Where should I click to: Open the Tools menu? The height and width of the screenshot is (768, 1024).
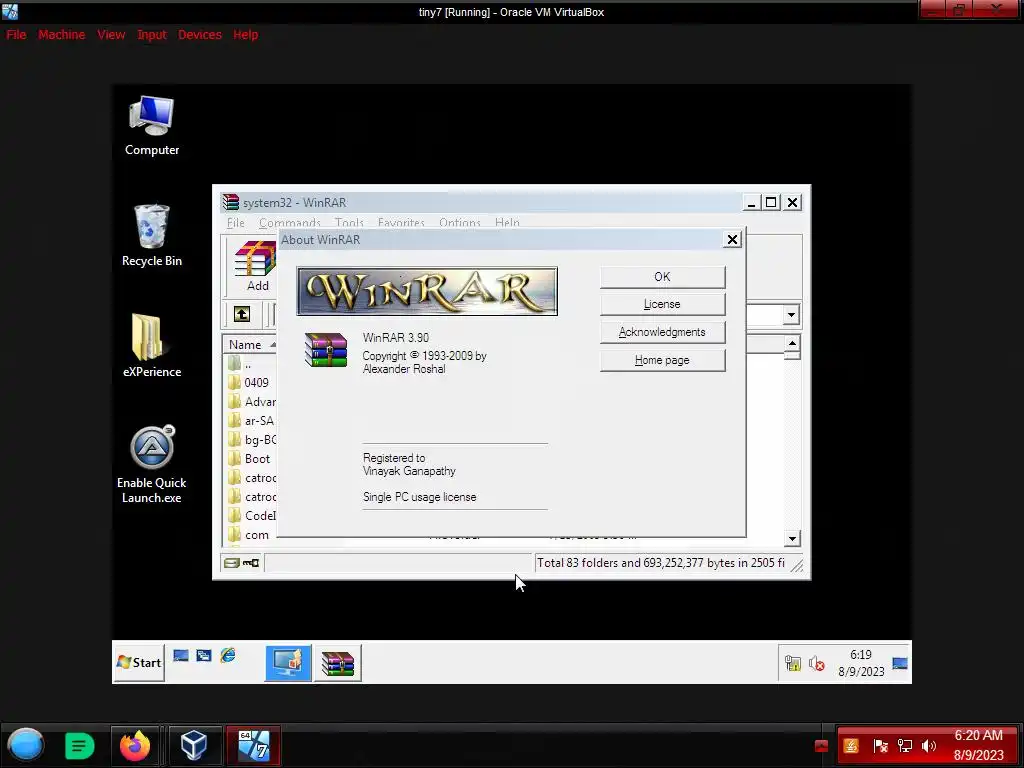click(349, 223)
